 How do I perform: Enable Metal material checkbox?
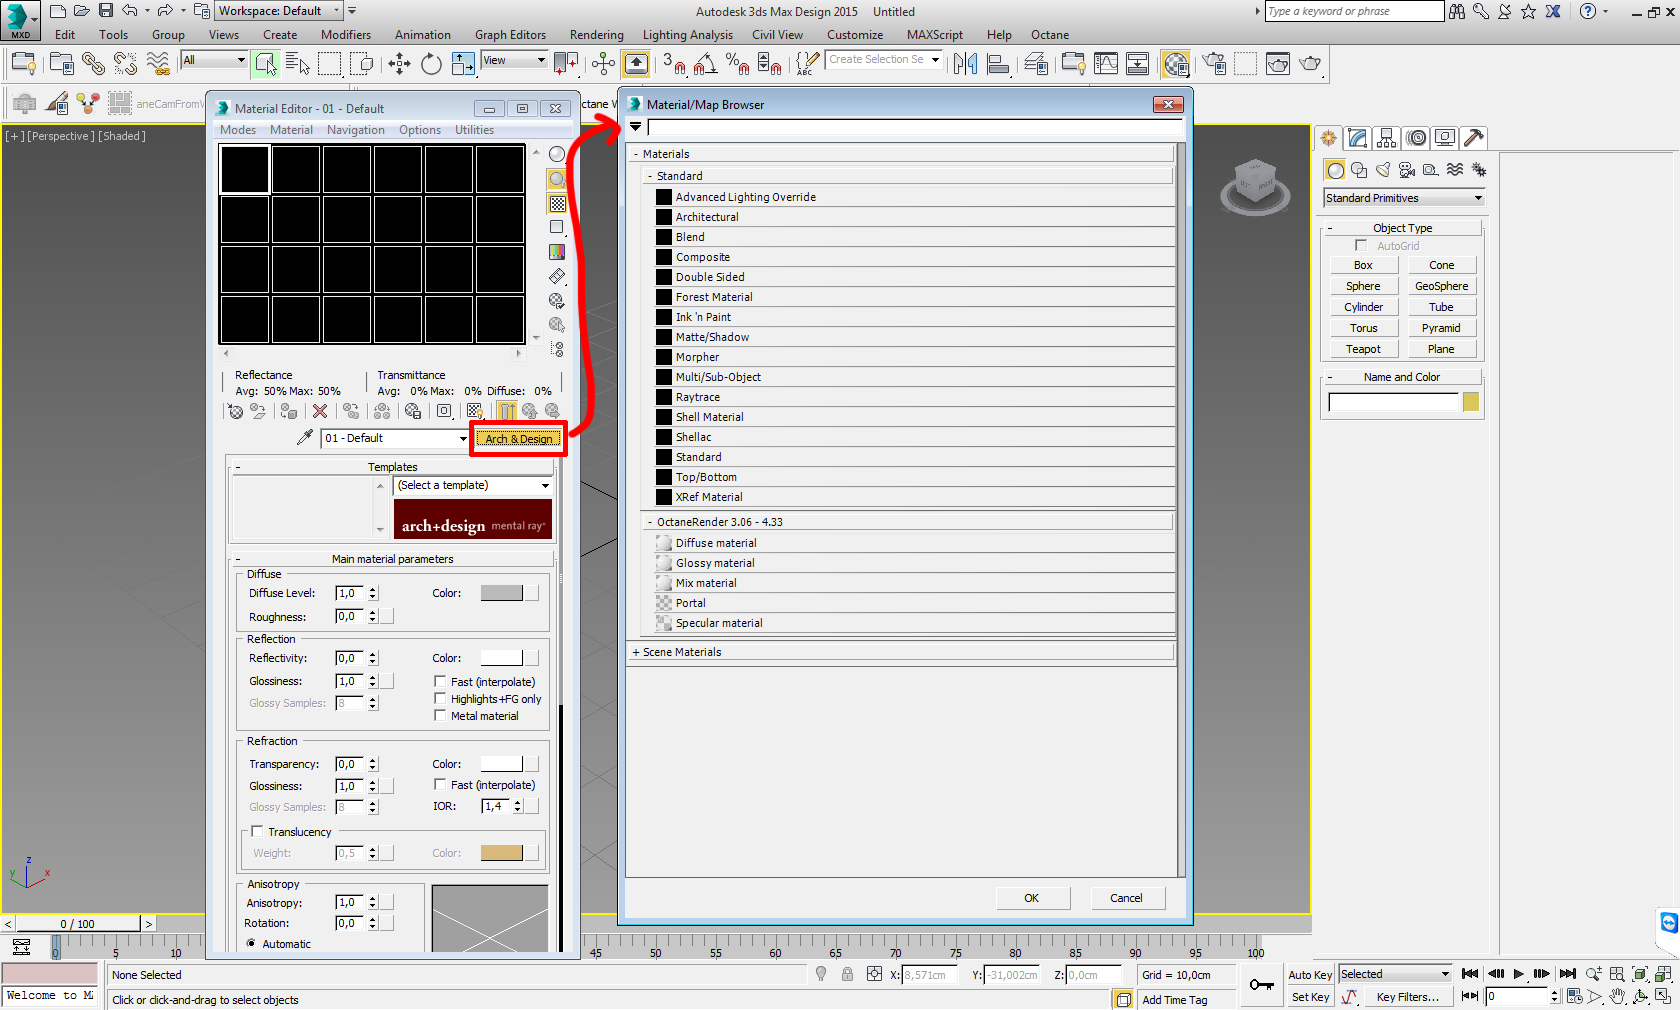(x=440, y=715)
